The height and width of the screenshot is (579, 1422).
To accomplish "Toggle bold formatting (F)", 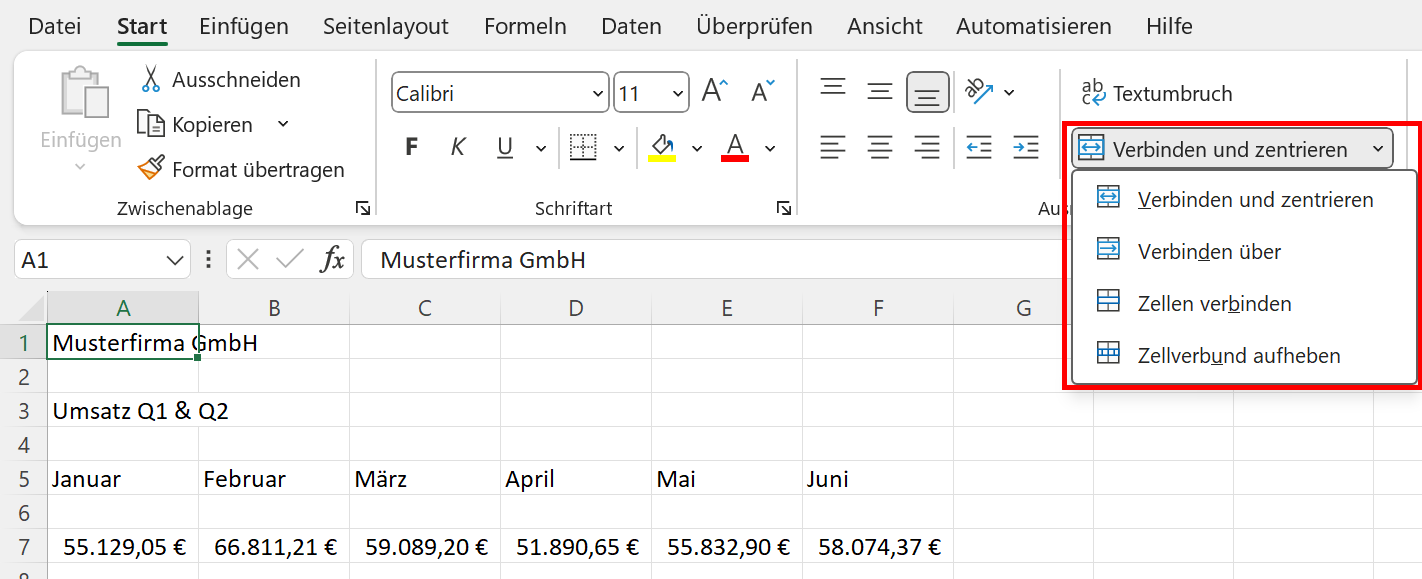I will click(x=411, y=147).
